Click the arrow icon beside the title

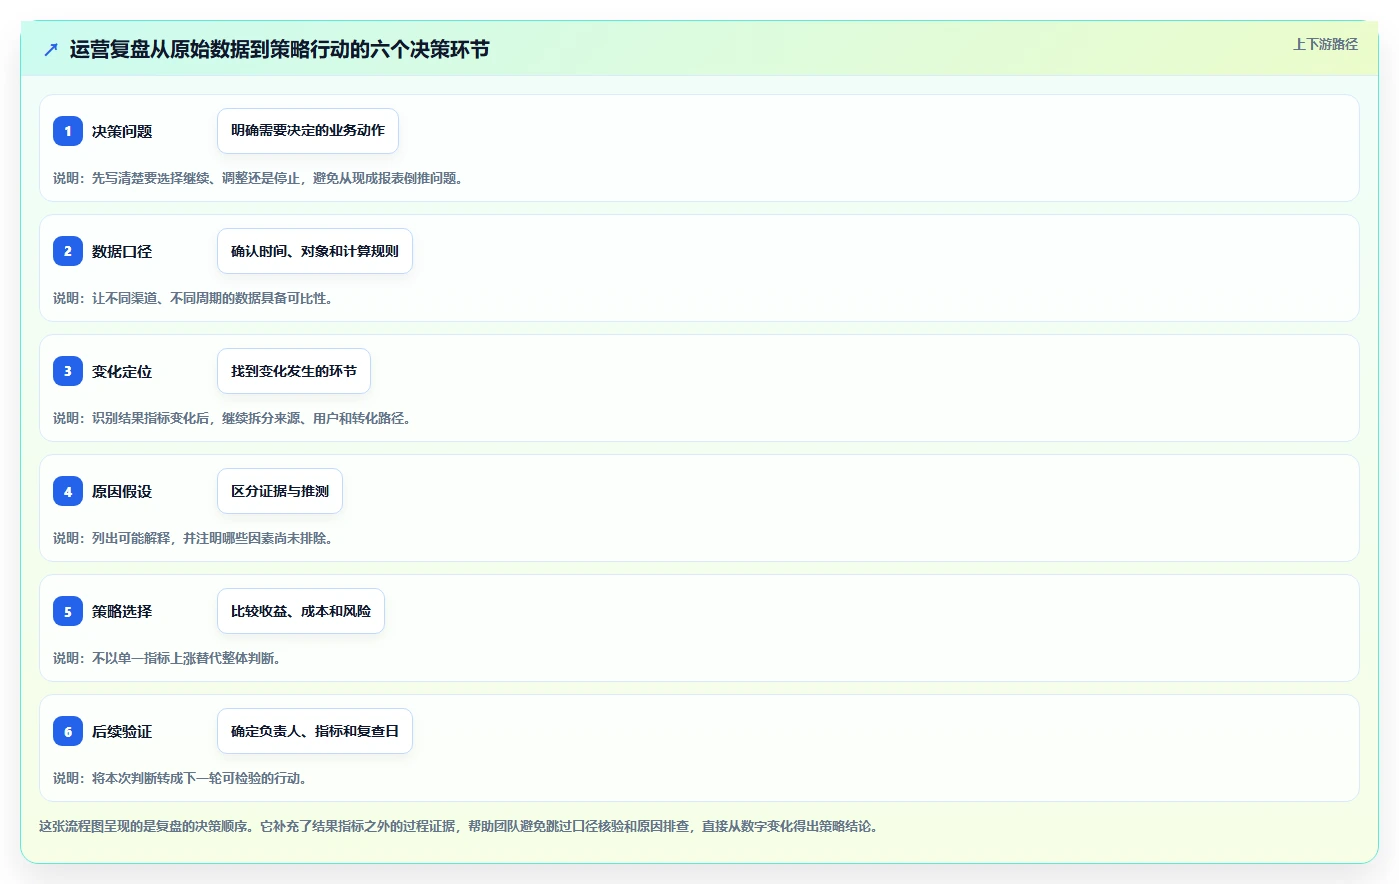[51, 49]
